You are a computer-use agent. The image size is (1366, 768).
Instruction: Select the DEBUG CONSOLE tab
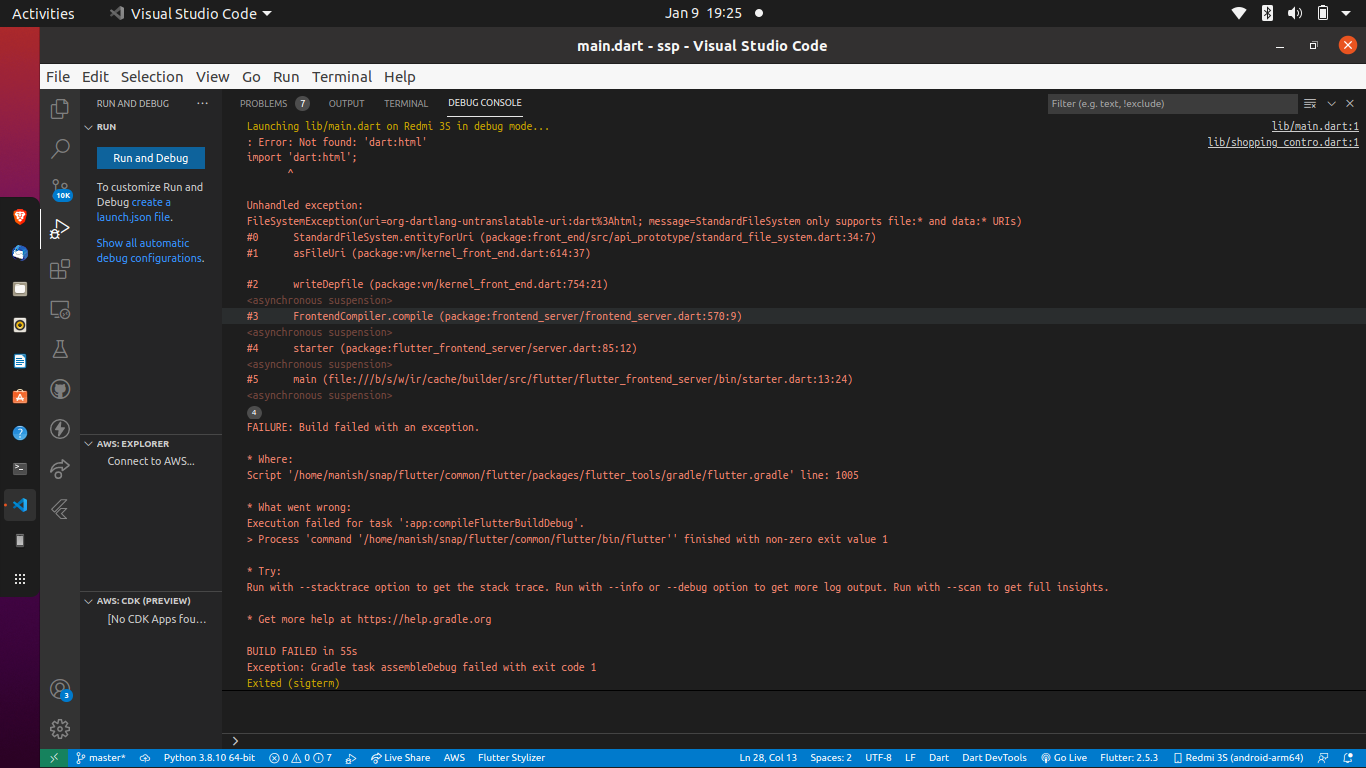click(x=485, y=103)
